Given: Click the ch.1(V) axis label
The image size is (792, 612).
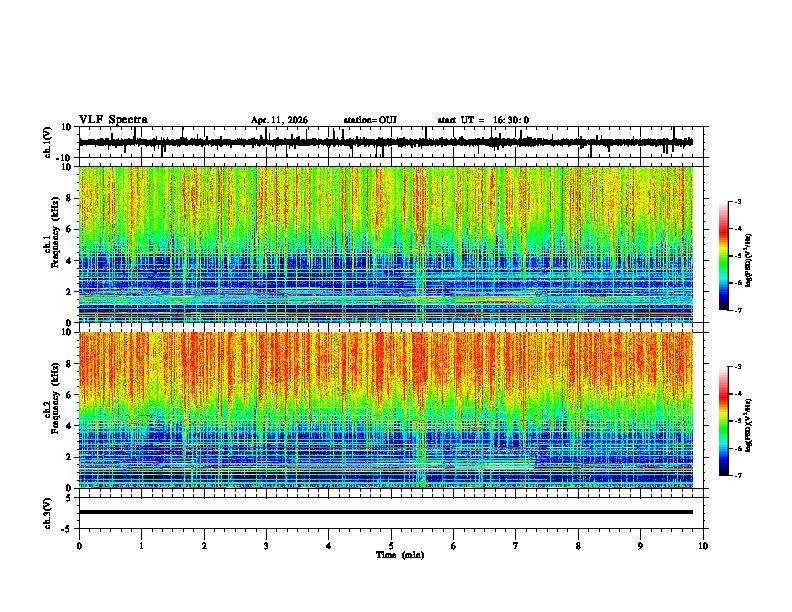Looking at the screenshot, I should 48,142.
